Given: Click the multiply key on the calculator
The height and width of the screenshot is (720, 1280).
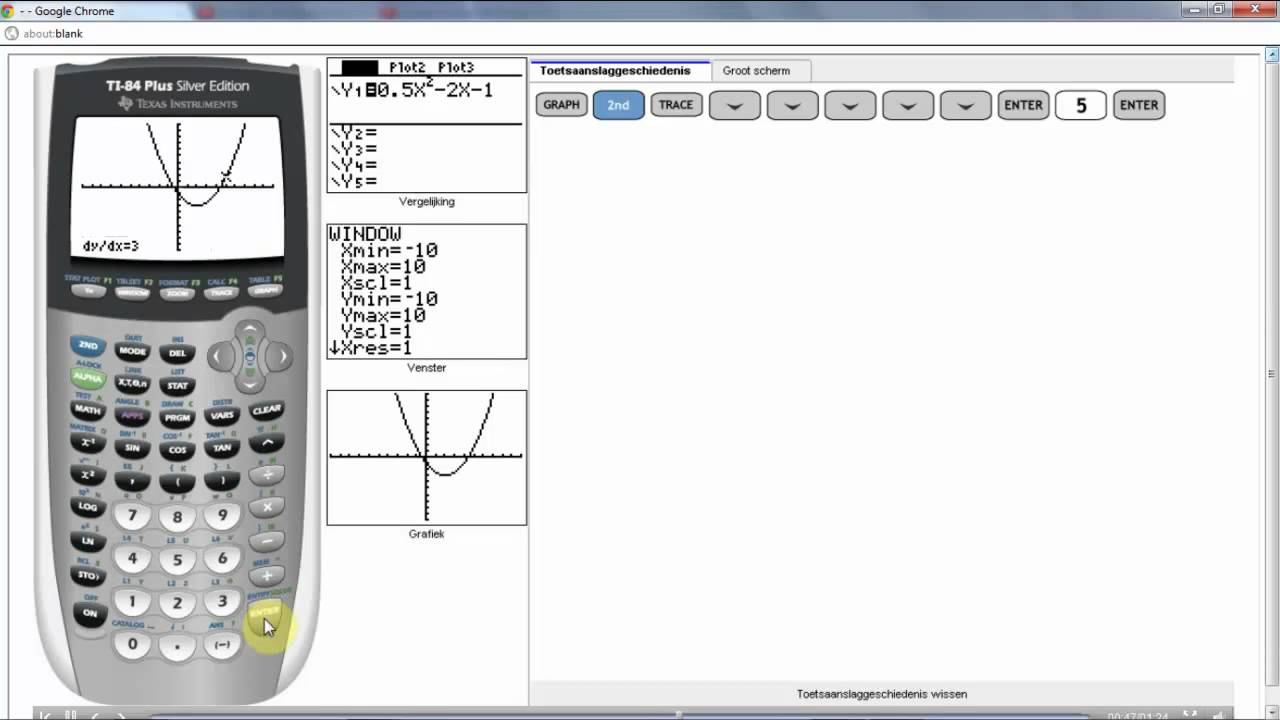Looking at the screenshot, I should 267,507.
